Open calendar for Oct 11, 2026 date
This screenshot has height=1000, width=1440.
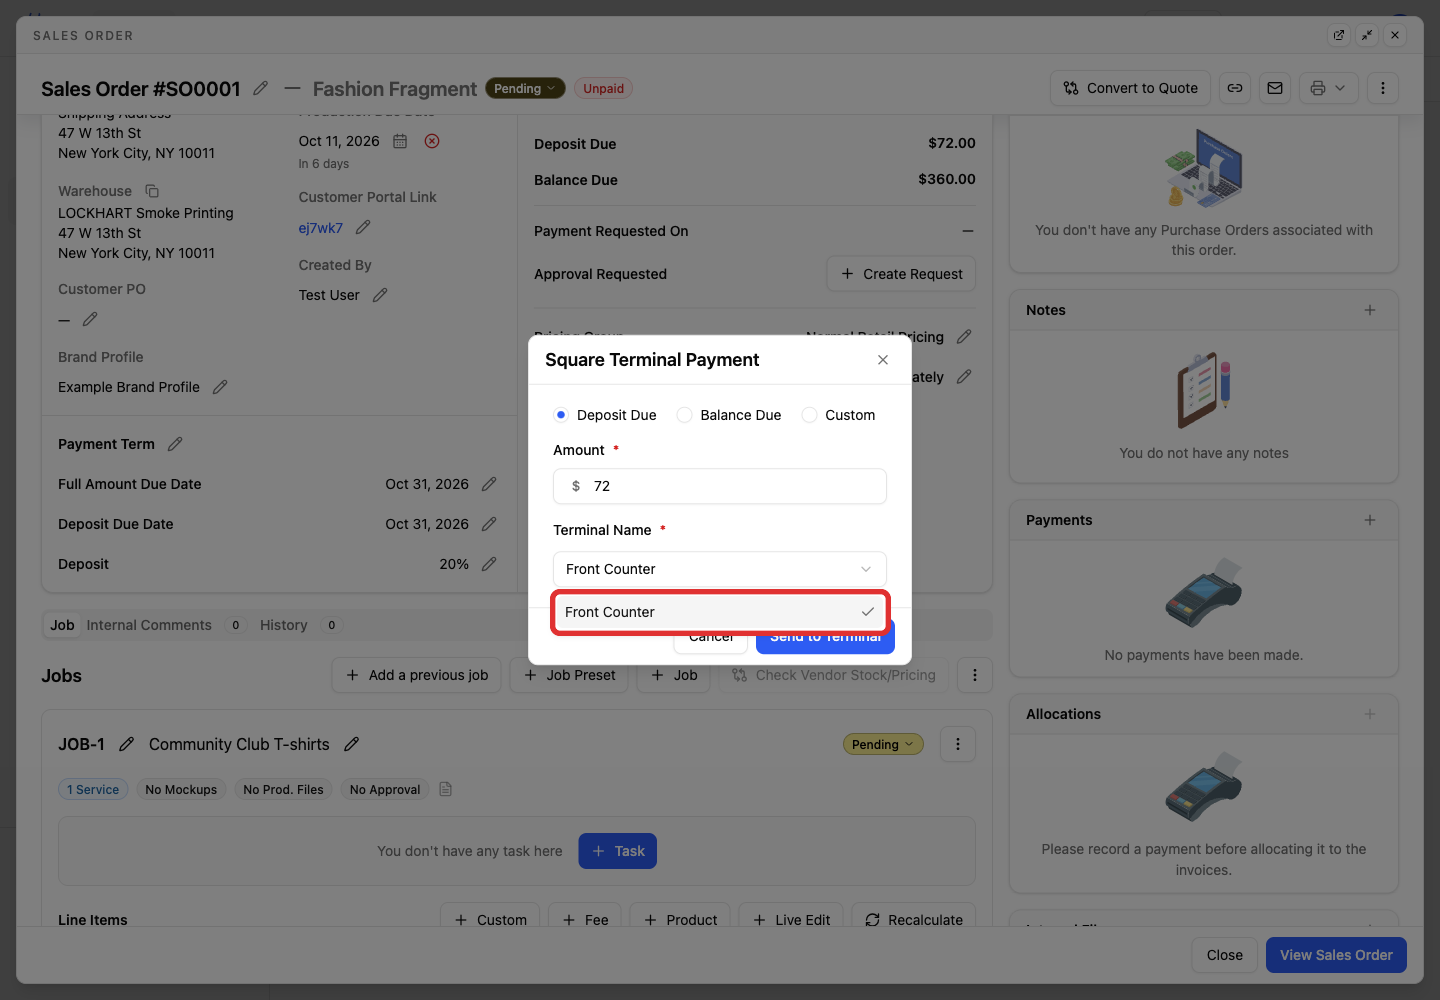point(400,141)
